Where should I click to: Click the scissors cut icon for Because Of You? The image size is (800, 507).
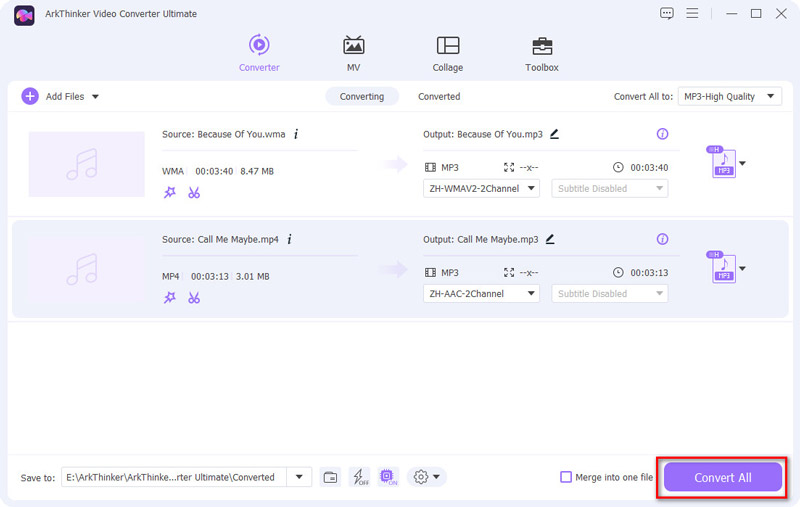point(194,192)
